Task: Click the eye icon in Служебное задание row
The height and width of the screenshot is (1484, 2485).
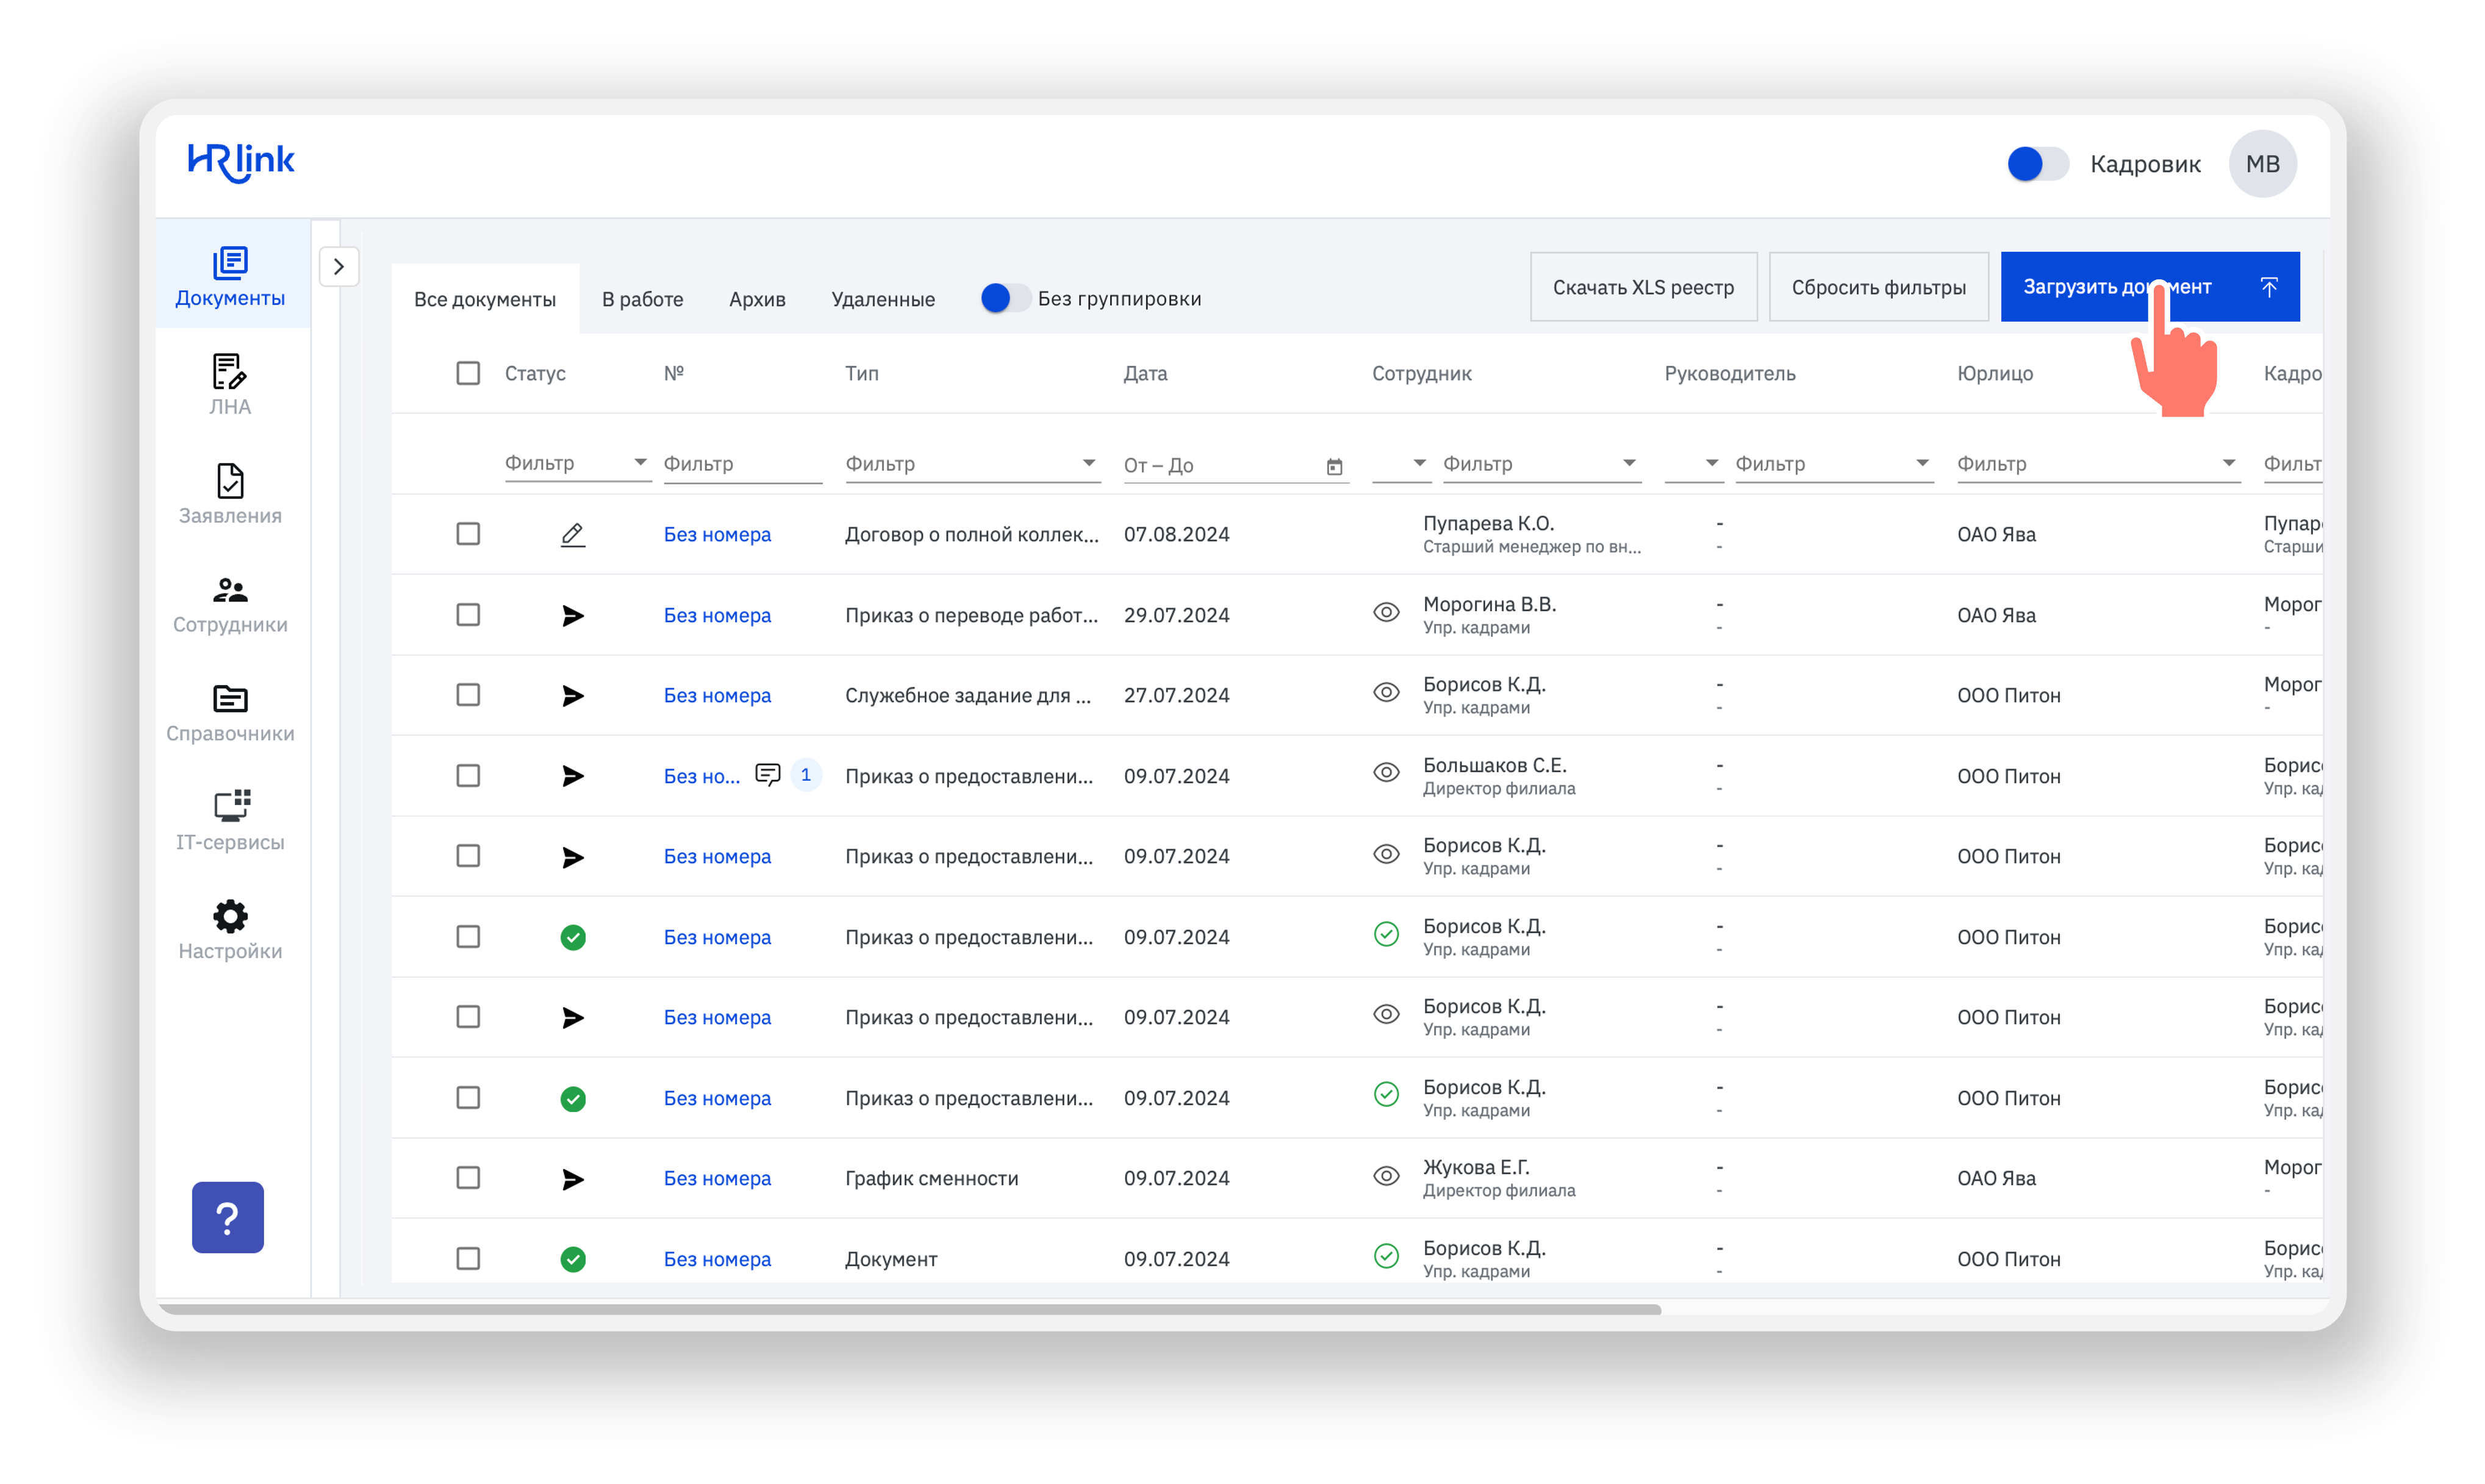Action: click(x=1386, y=692)
